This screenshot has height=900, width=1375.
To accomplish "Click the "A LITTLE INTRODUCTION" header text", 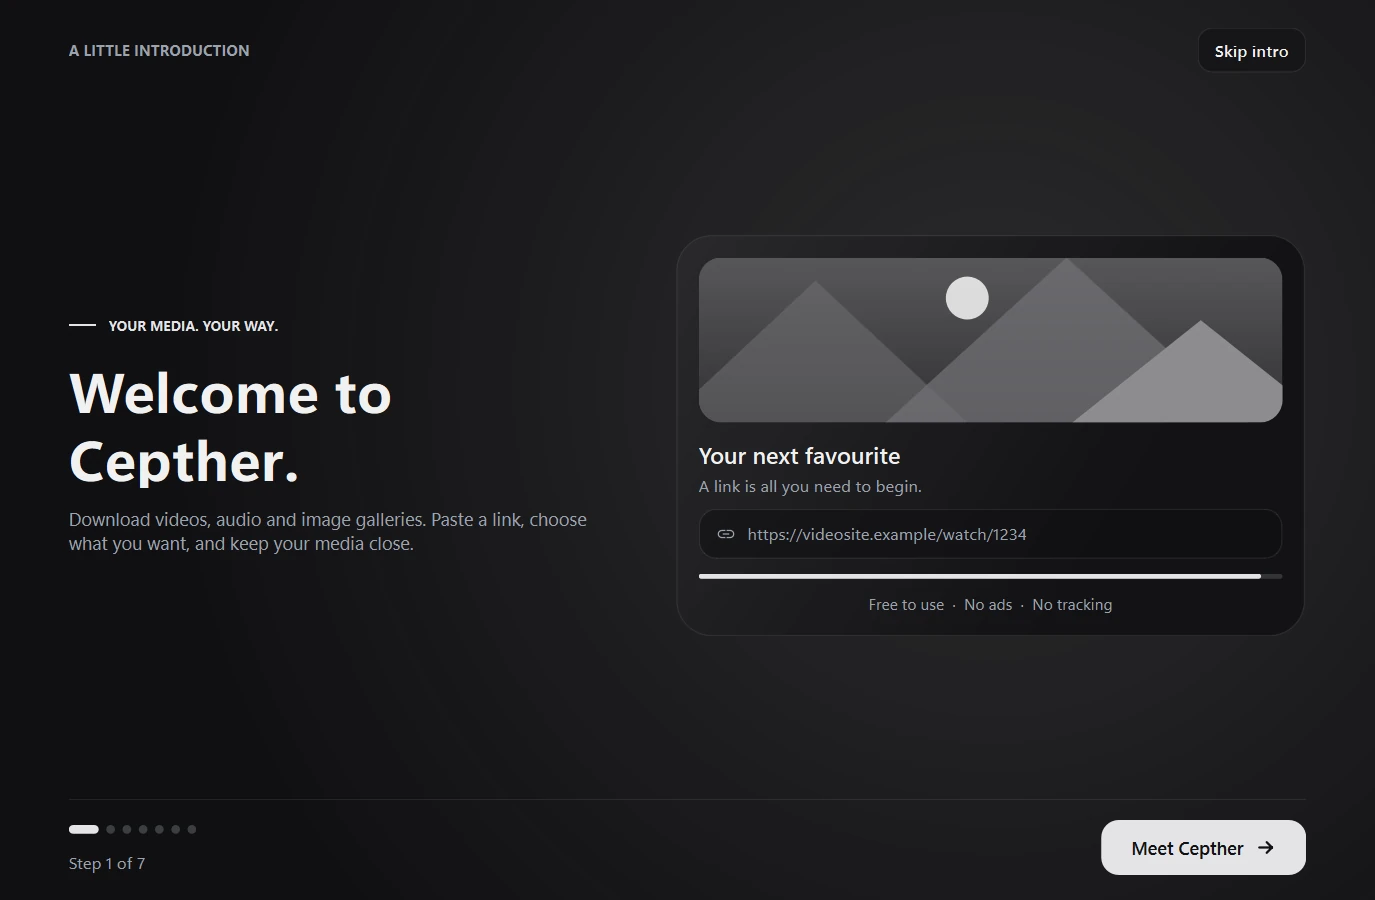I will click(159, 50).
